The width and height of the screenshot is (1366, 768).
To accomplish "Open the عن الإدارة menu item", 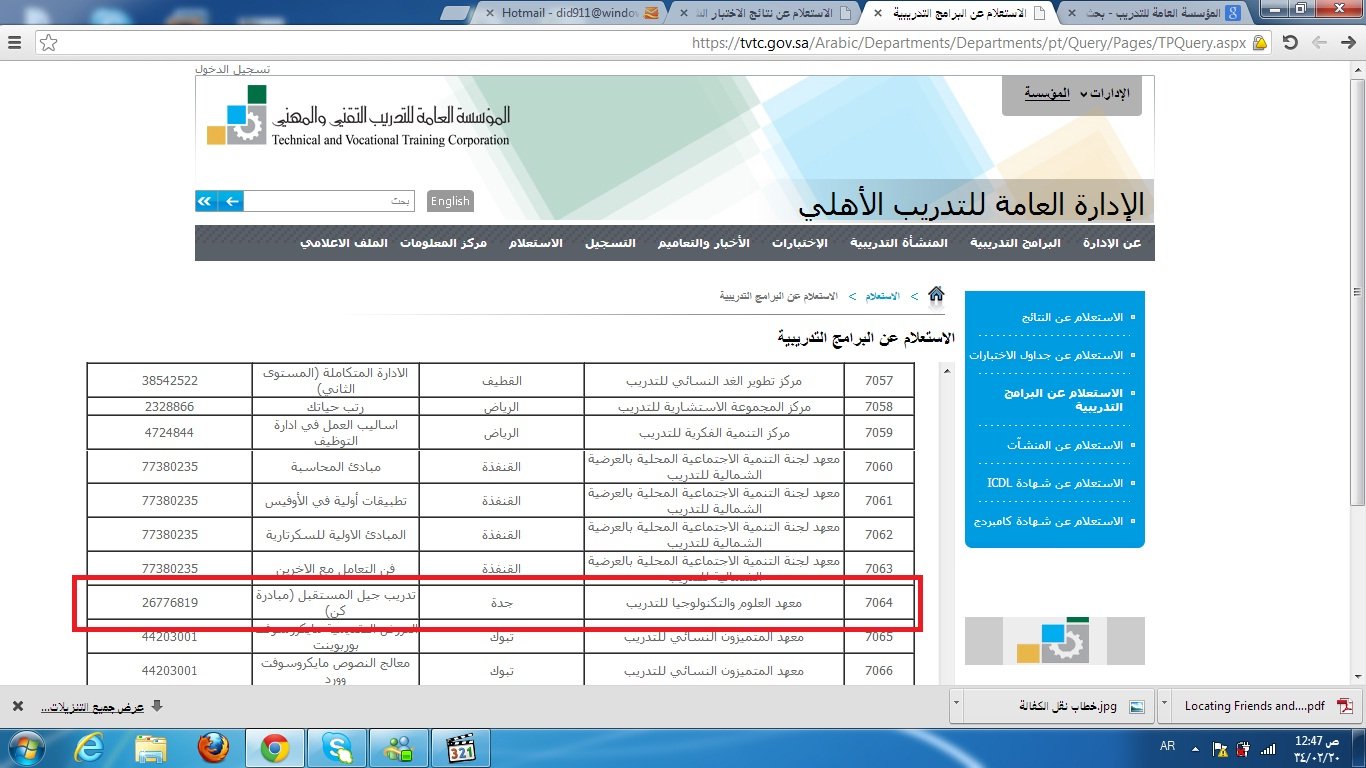I will click(x=1112, y=243).
